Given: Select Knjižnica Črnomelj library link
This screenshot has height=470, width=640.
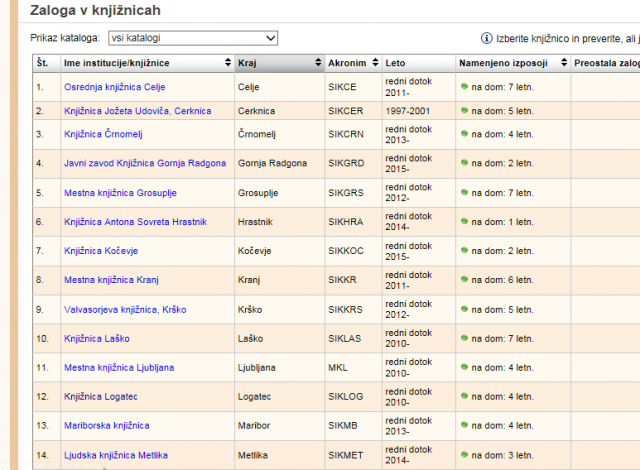Looking at the screenshot, I should (x=102, y=134).
